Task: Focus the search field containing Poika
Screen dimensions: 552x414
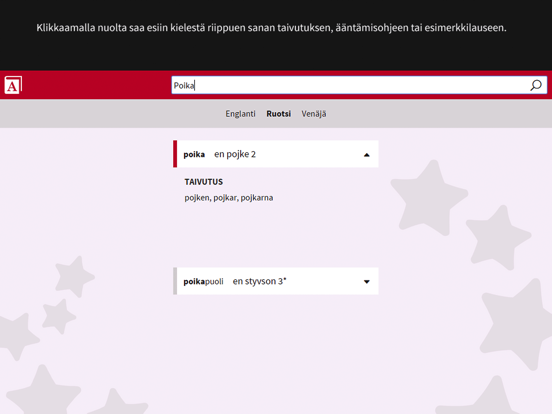Action: tap(359, 85)
